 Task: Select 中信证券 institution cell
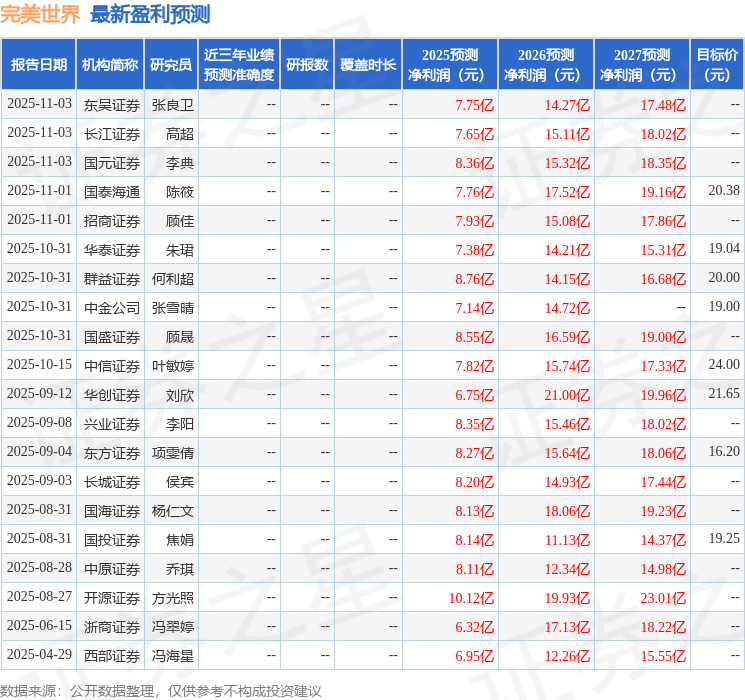tap(112, 366)
